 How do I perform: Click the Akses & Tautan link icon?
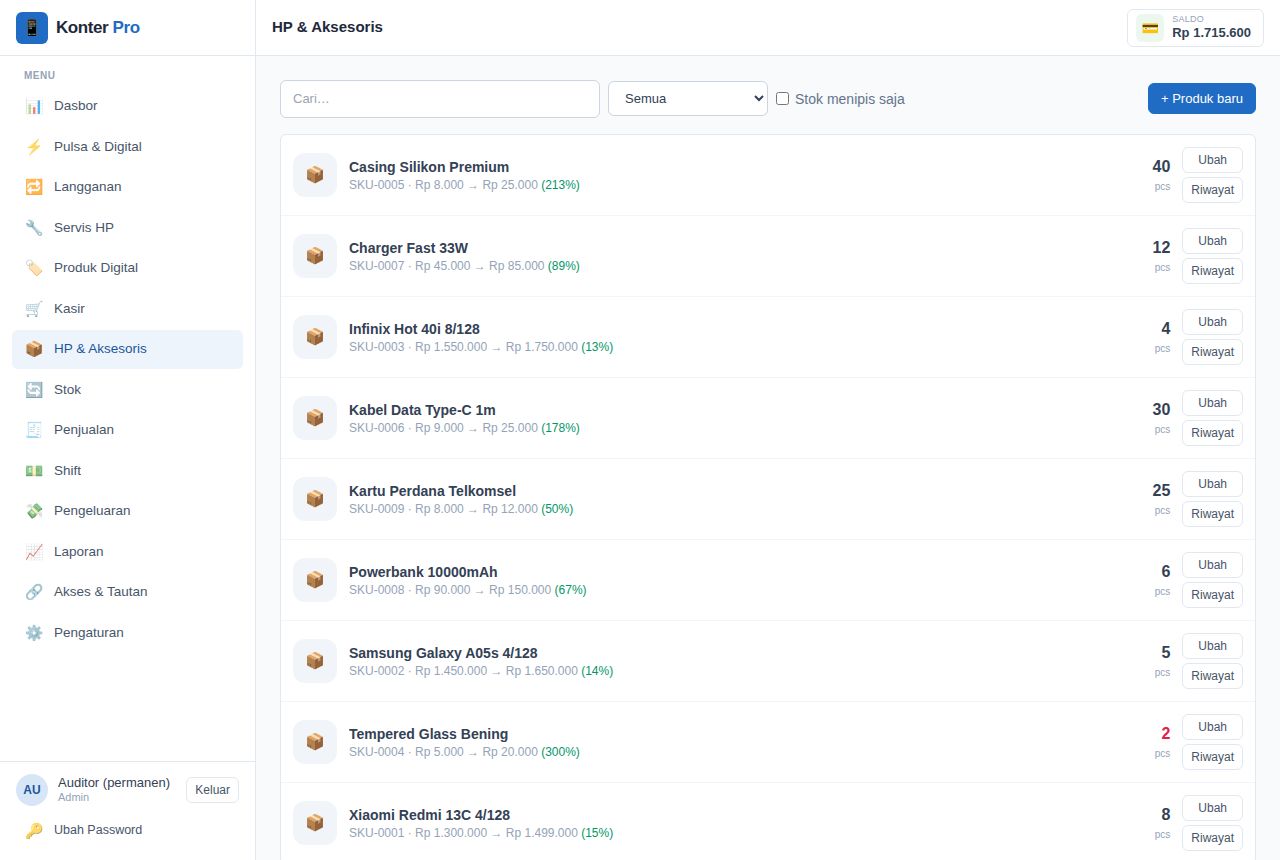coord(34,592)
